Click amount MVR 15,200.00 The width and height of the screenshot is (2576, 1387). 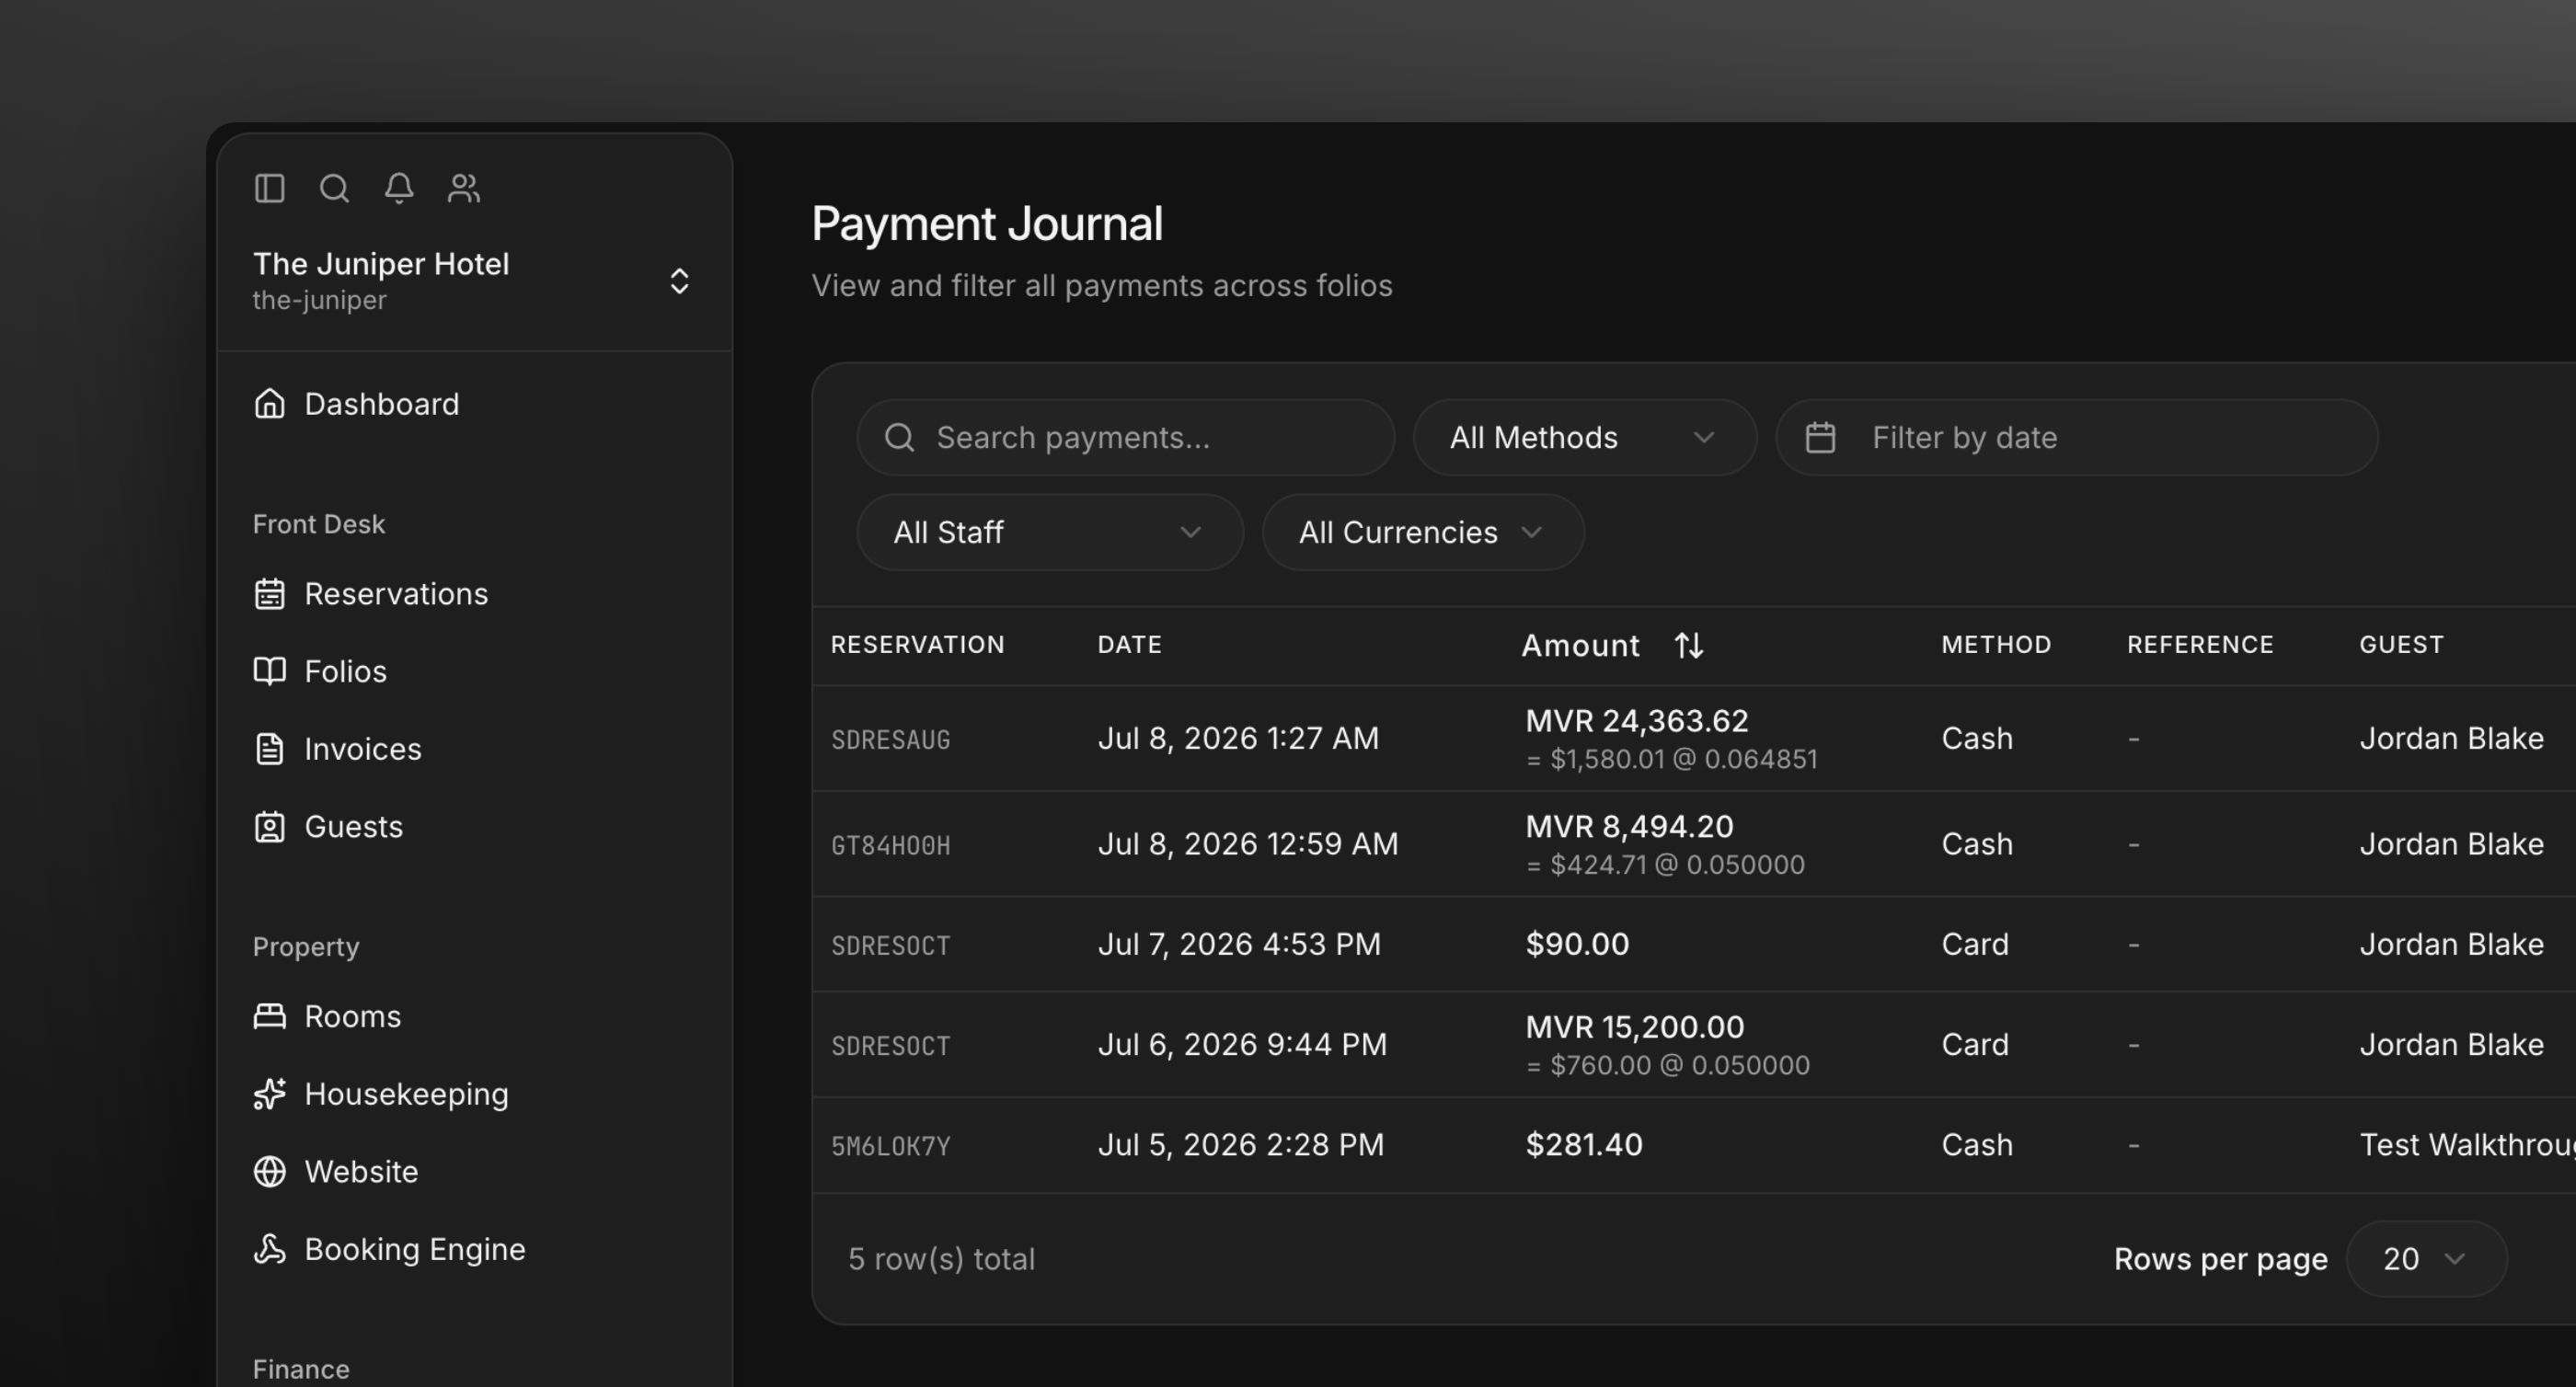tap(1634, 1027)
